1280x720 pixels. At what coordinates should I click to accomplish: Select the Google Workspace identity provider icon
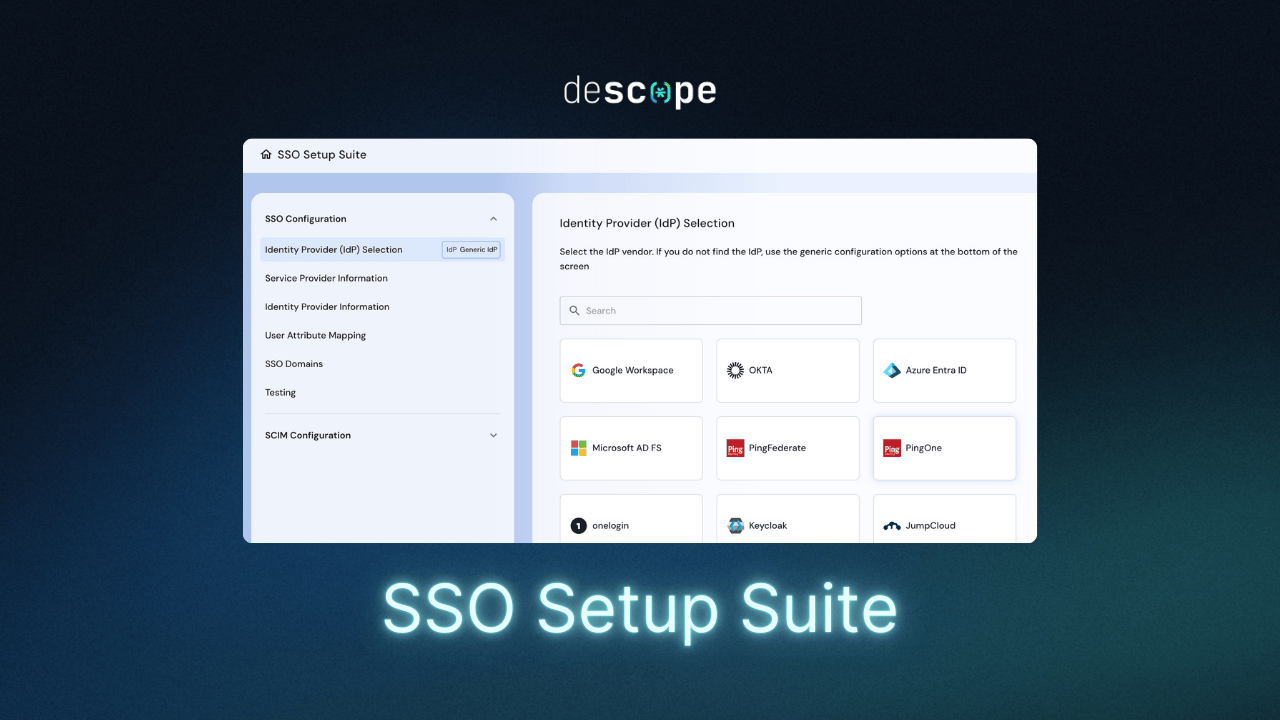click(x=578, y=370)
